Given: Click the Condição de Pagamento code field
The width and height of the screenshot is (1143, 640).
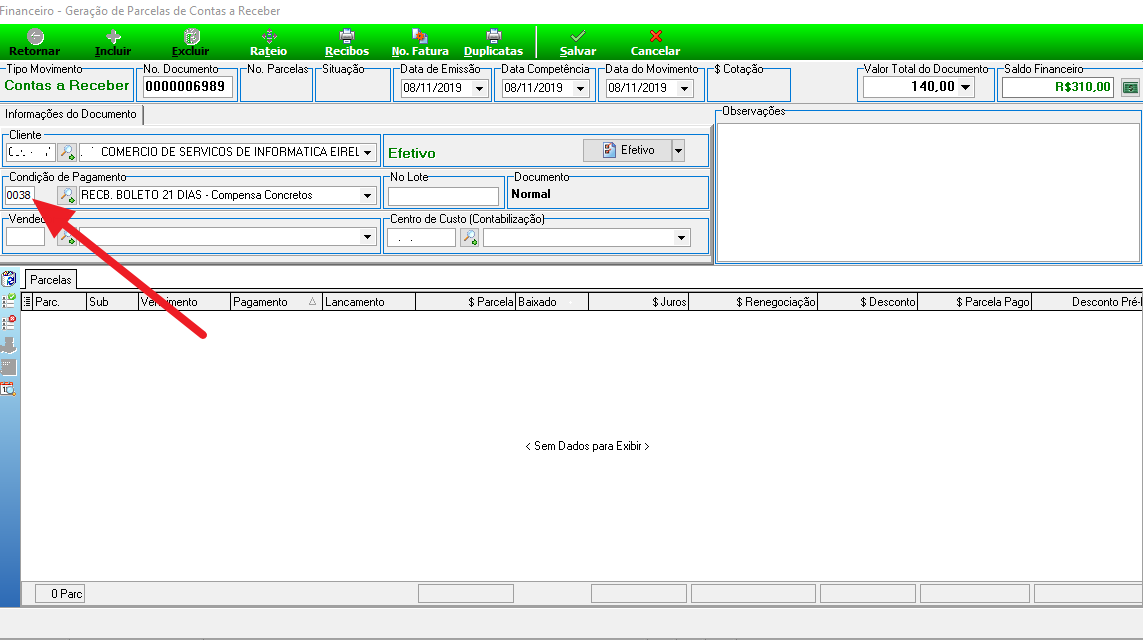Looking at the screenshot, I should [x=20, y=195].
